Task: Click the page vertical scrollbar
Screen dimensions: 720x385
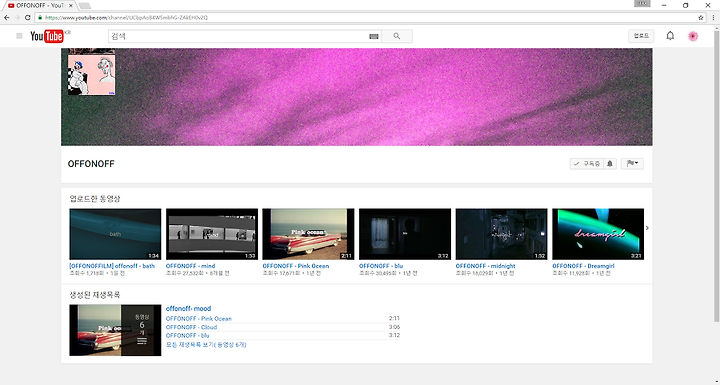Action: tap(717, 175)
